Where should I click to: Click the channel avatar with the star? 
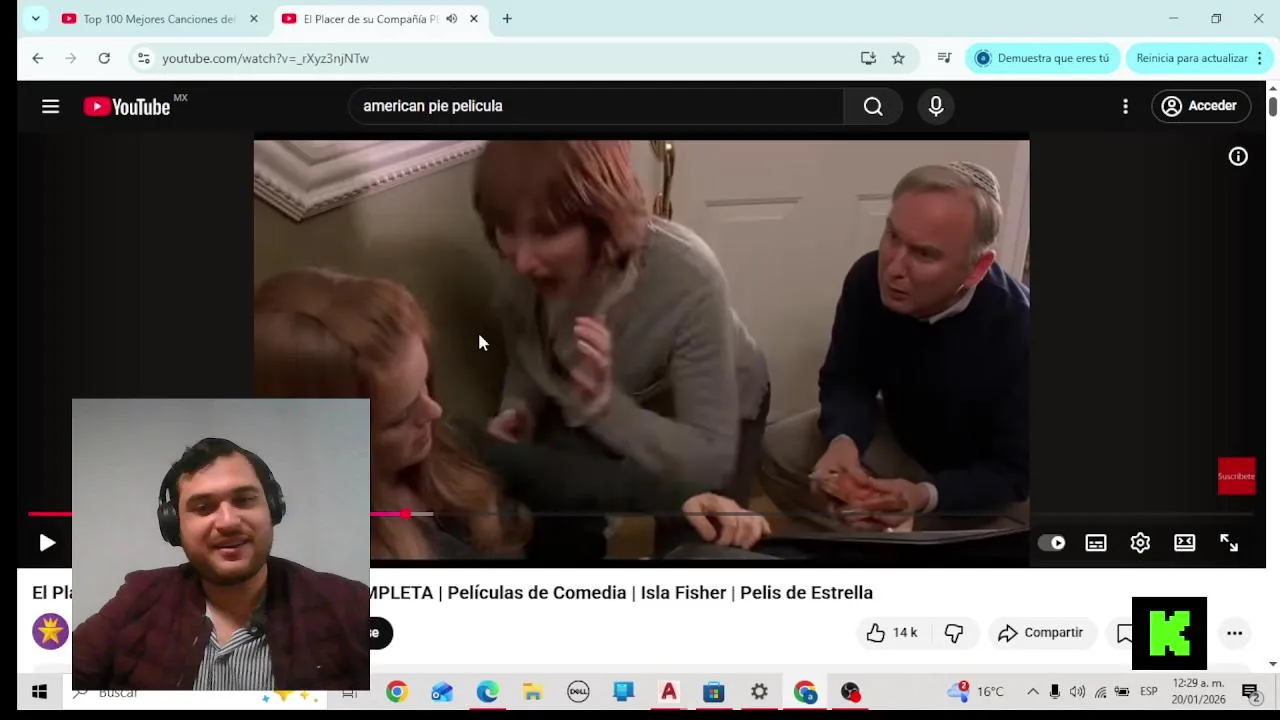pos(50,632)
